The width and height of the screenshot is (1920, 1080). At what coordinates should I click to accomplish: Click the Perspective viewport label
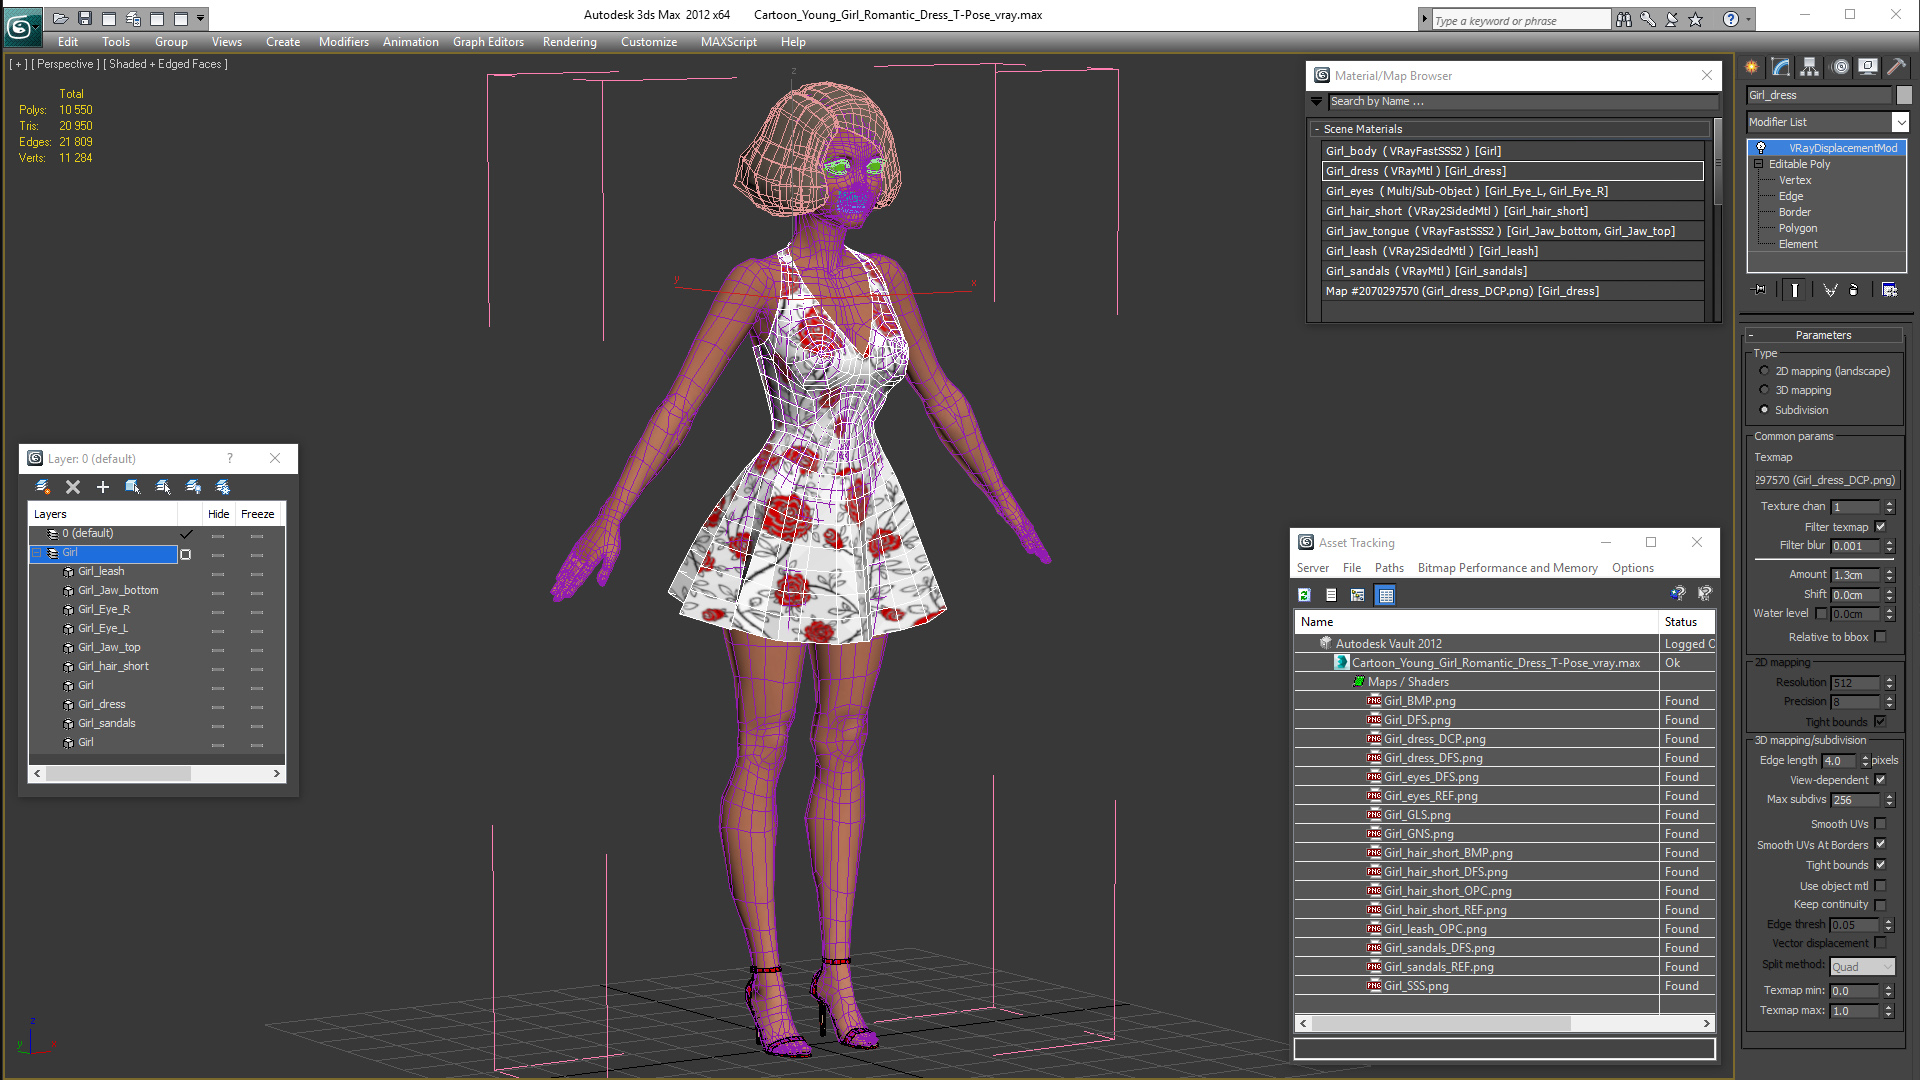coord(65,64)
